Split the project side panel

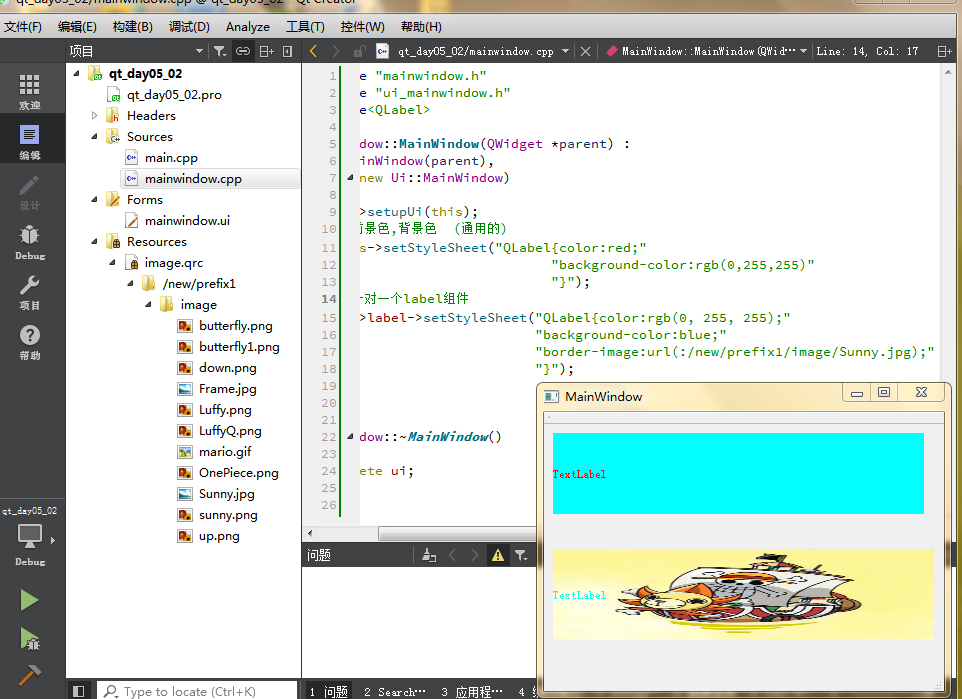[x=266, y=52]
